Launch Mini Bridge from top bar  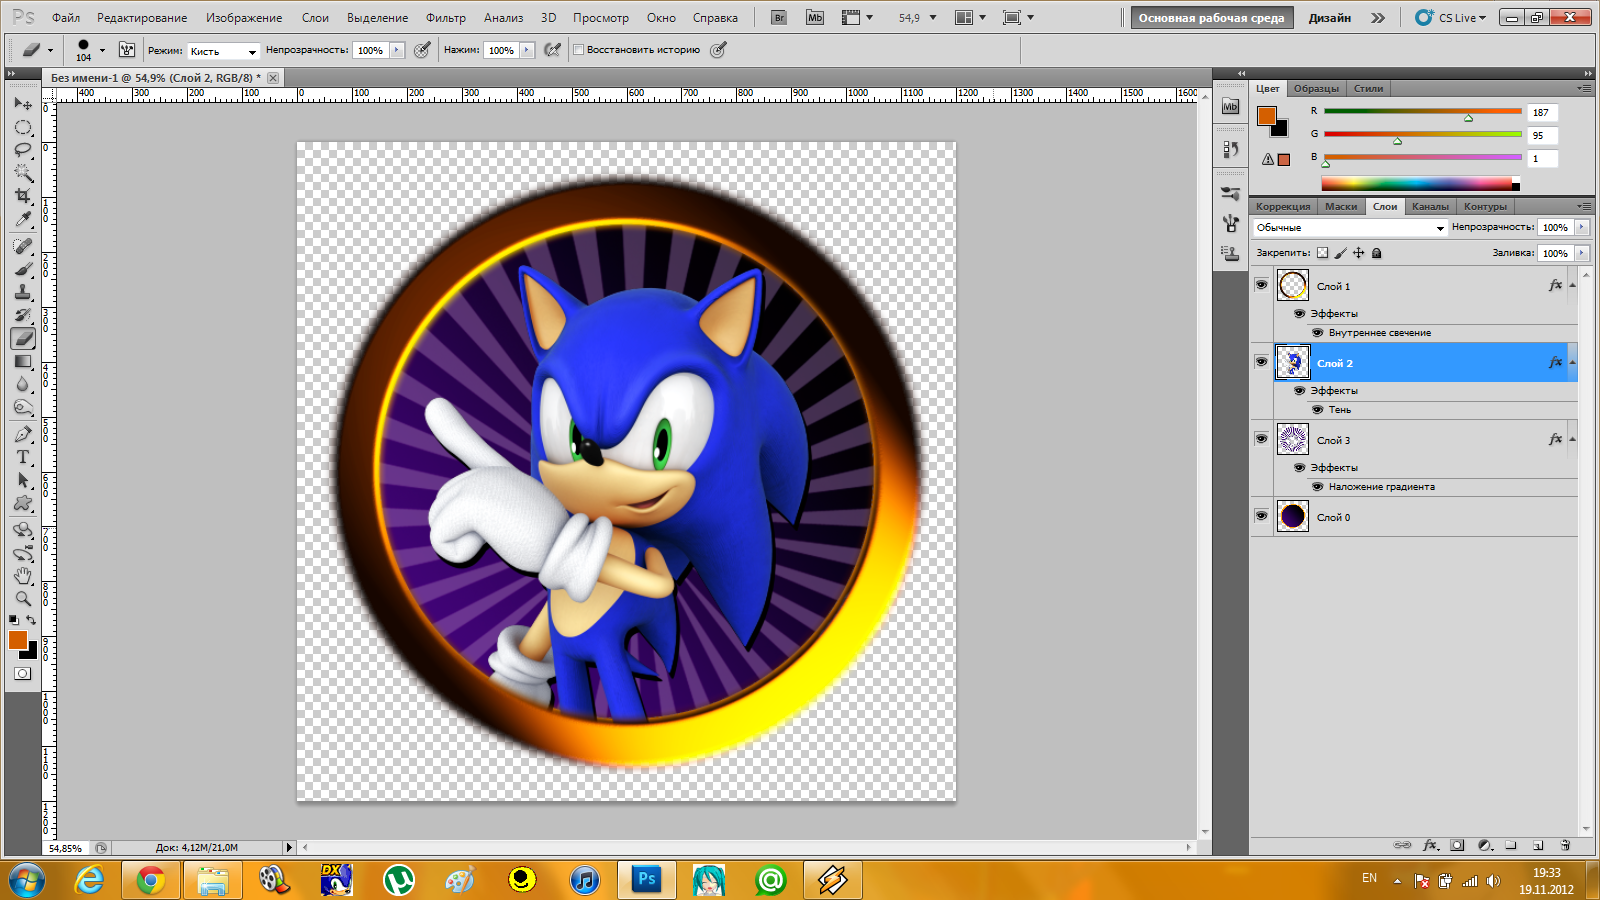[815, 18]
